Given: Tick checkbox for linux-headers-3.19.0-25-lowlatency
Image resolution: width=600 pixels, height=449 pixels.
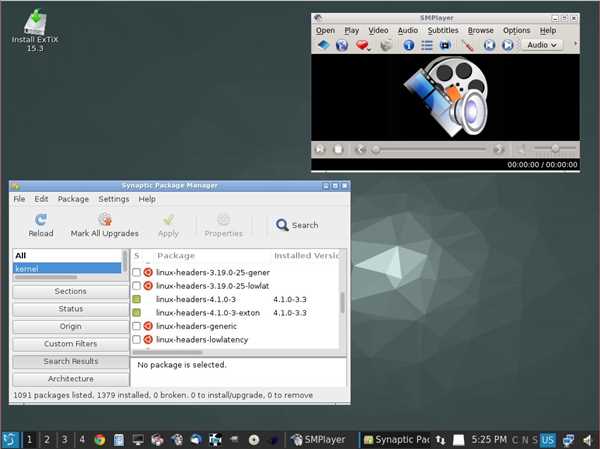Looking at the screenshot, I should point(136,286).
